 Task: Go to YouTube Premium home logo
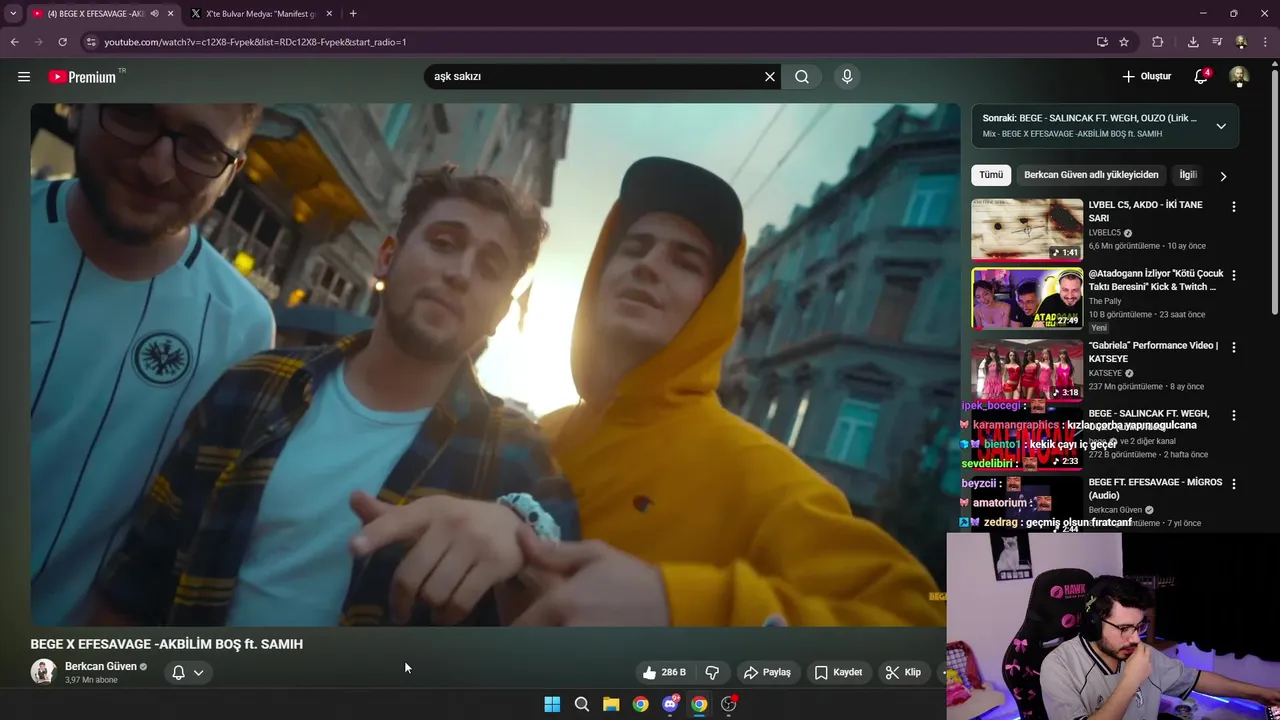82,77
